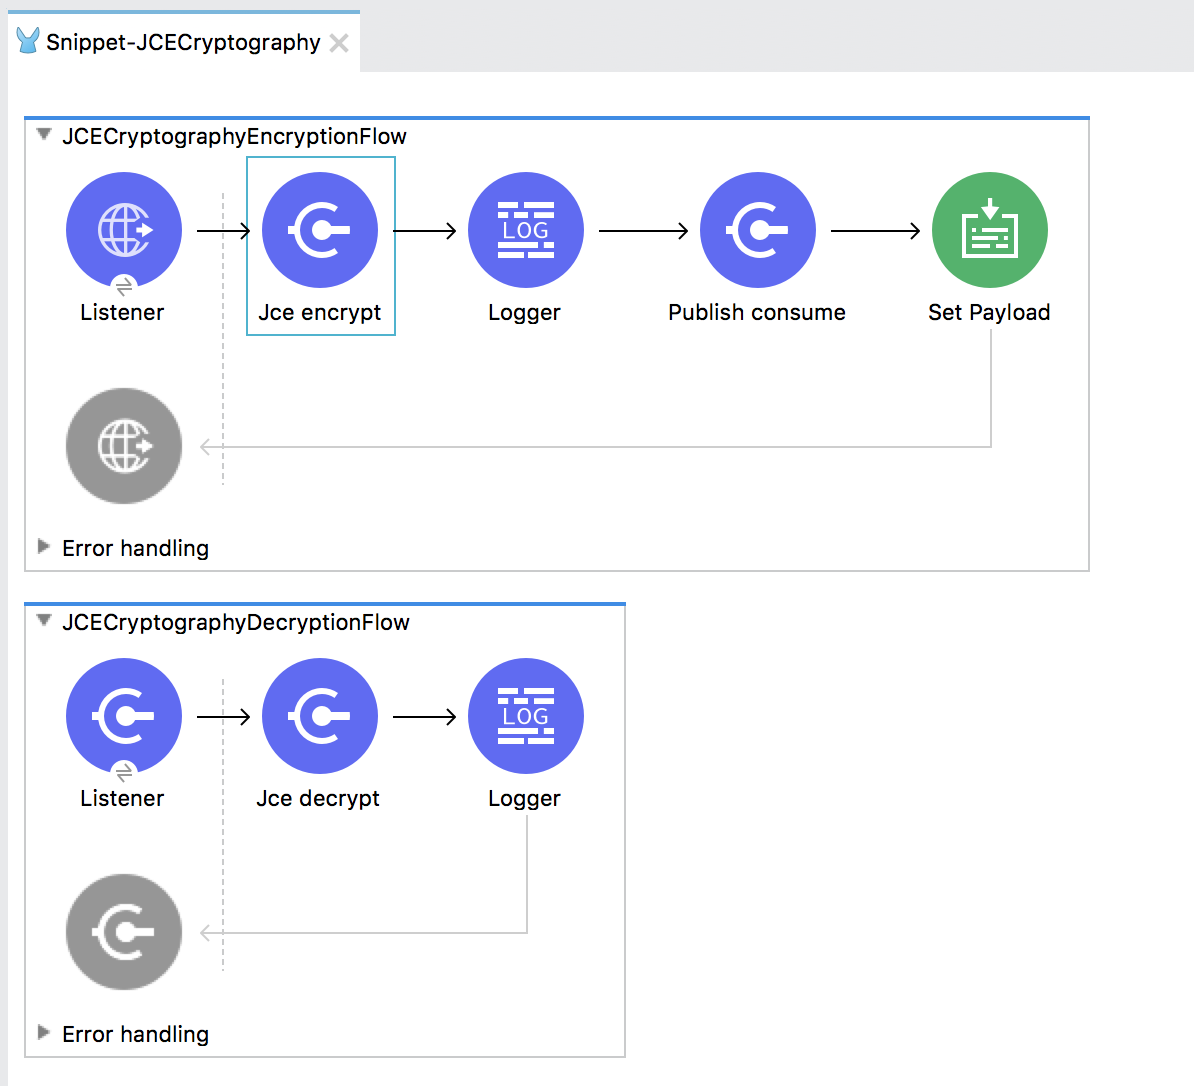Click the exchange badge under the Encryption Listener

click(124, 287)
